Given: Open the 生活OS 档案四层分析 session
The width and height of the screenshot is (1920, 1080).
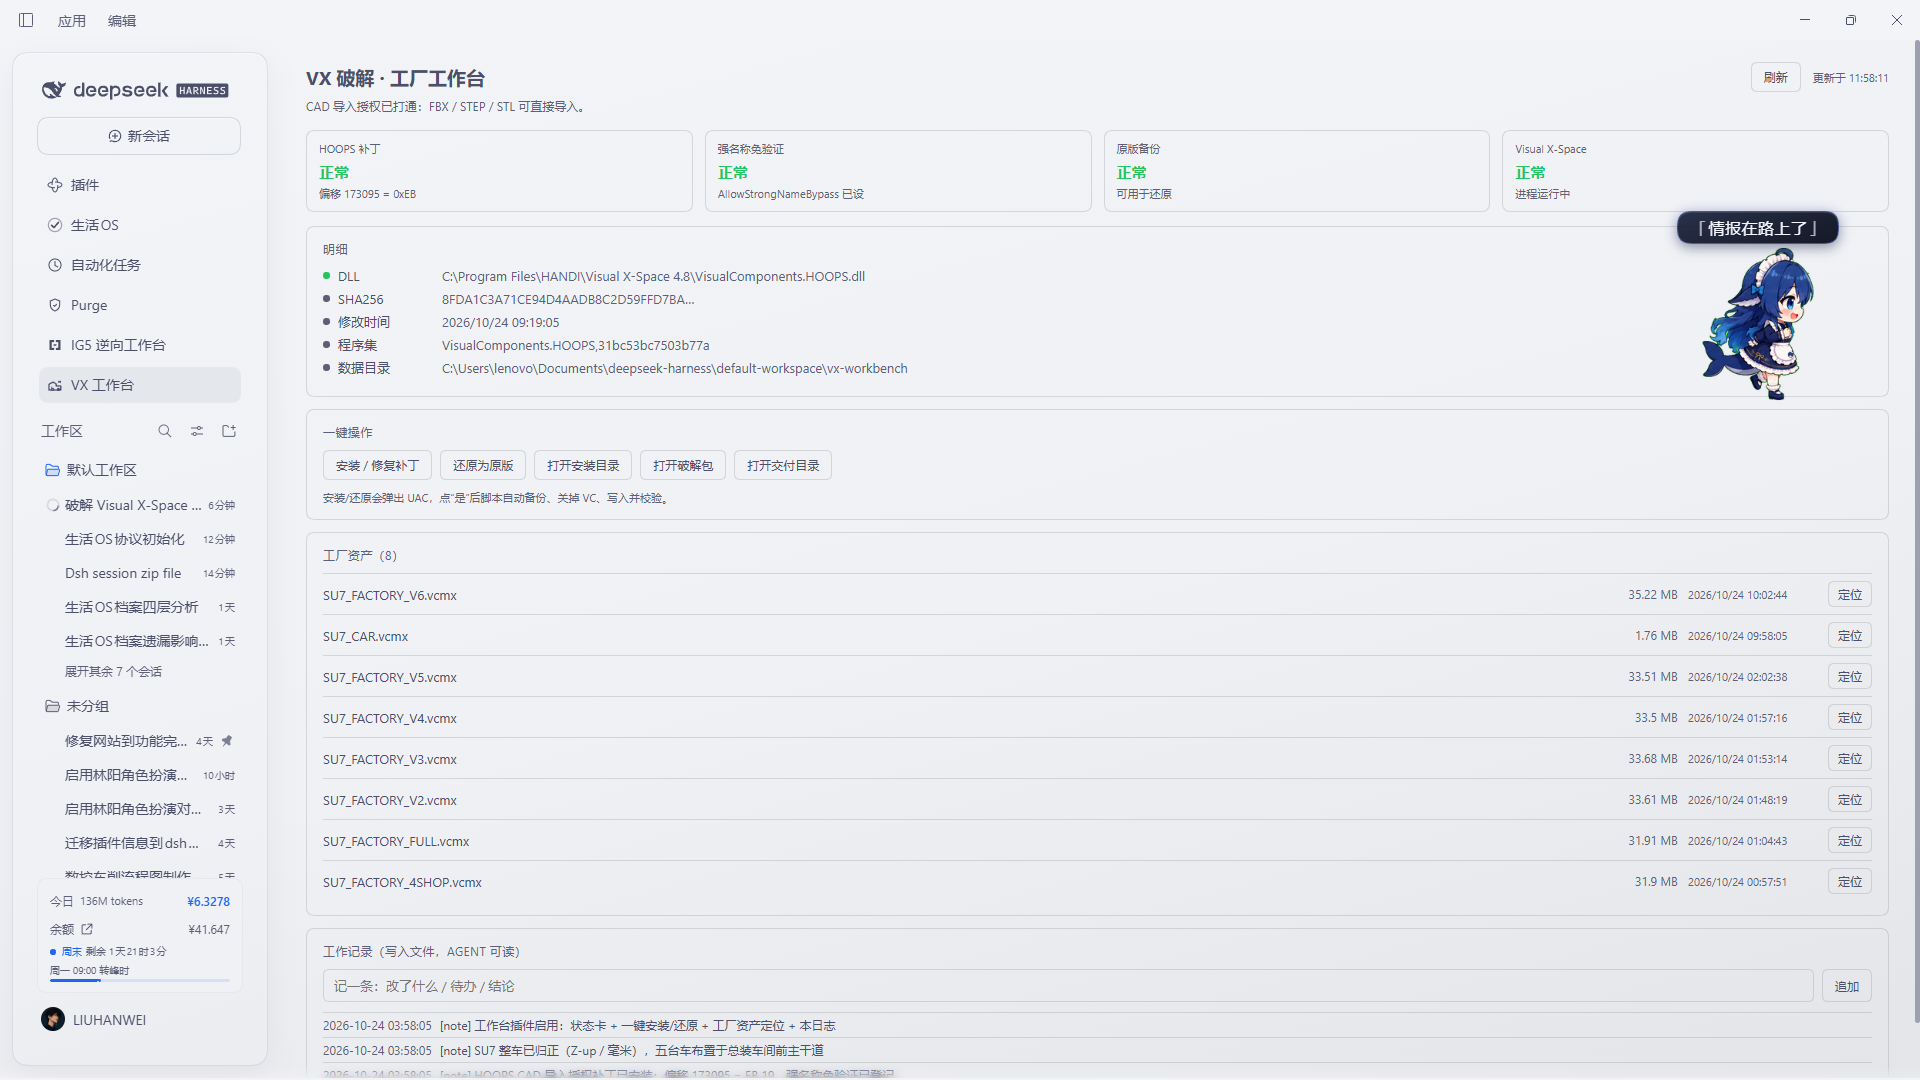Looking at the screenshot, I should point(140,607).
